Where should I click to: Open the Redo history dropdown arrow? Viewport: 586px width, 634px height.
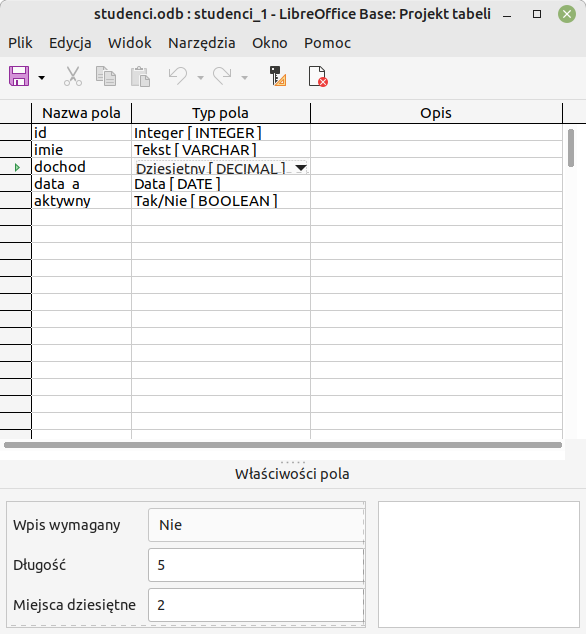point(244,77)
